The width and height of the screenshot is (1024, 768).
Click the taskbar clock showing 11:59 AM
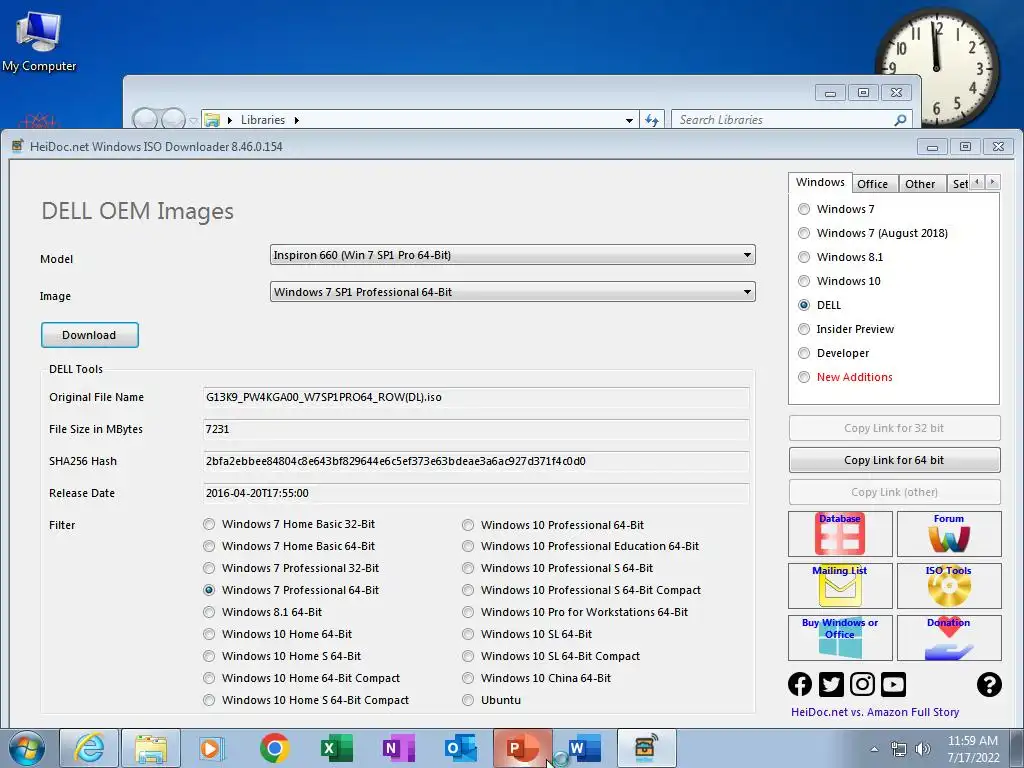973,749
